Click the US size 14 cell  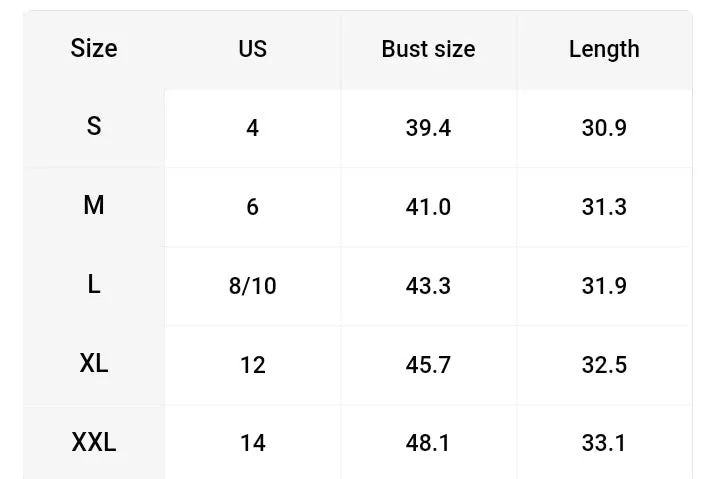pyautogui.click(x=253, y=443)
